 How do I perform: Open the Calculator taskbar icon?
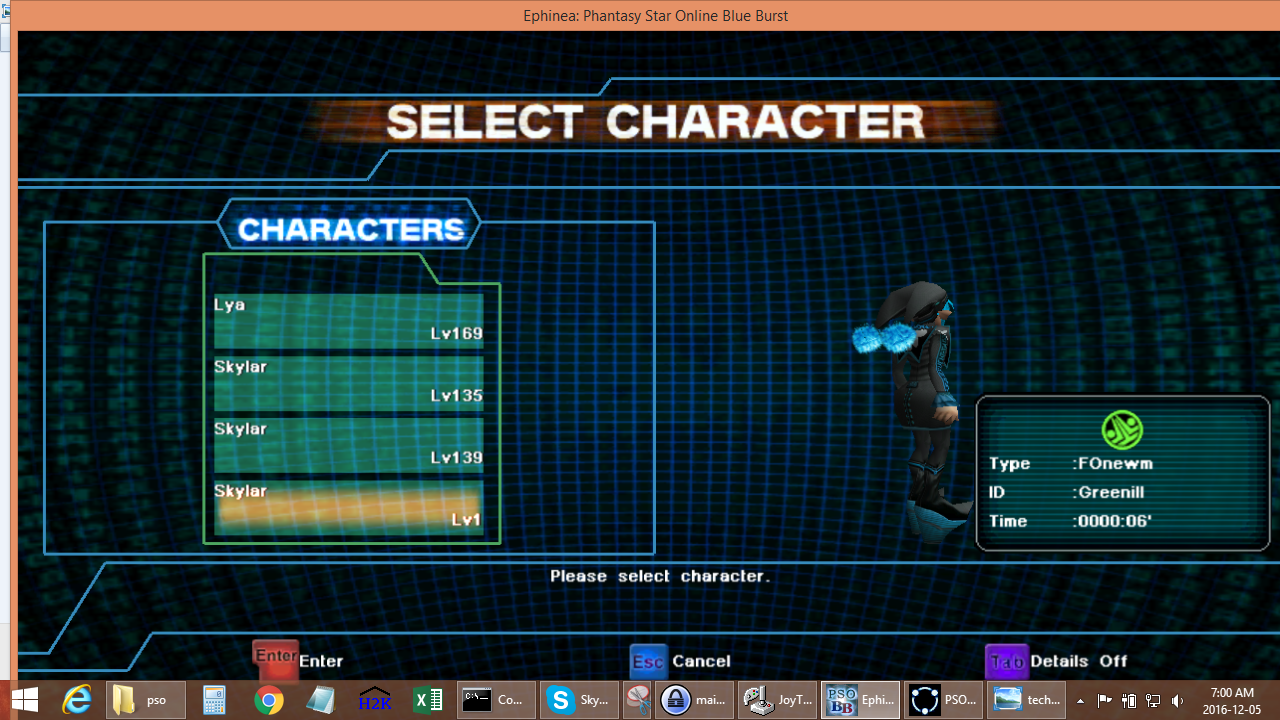click(x=214, y=700)
